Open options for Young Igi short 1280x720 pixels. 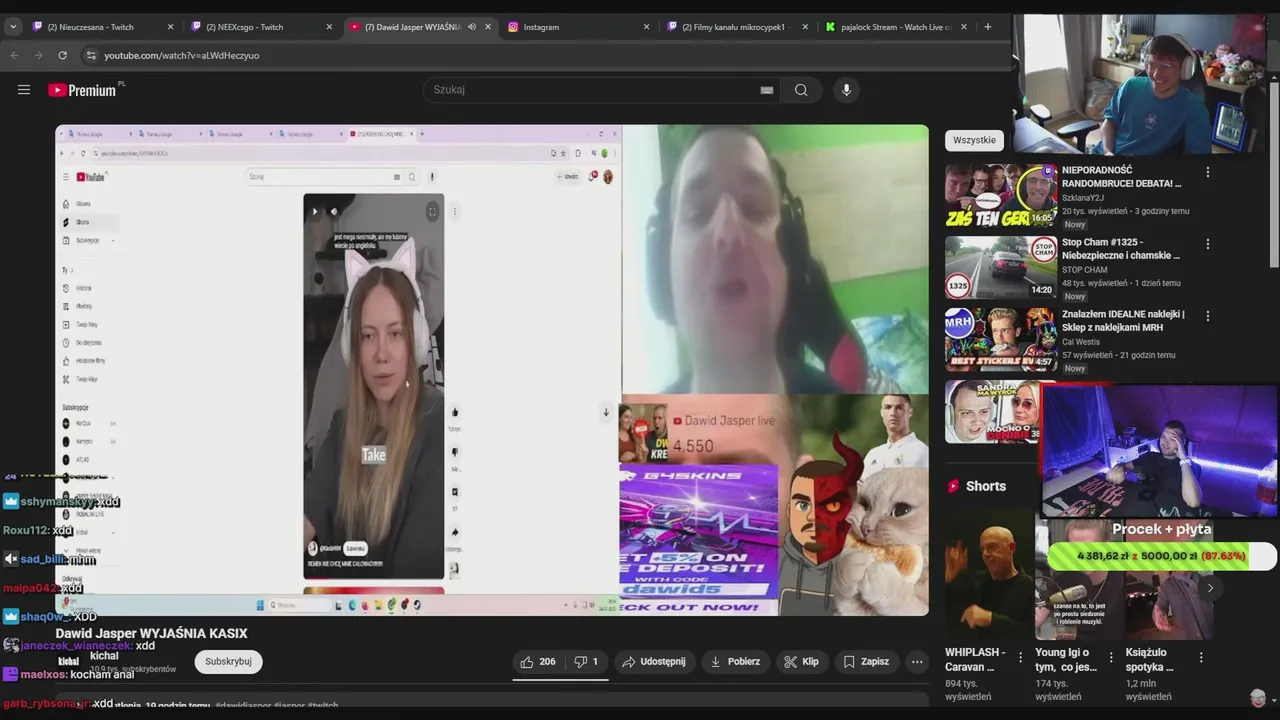(x=1110, y=657)
